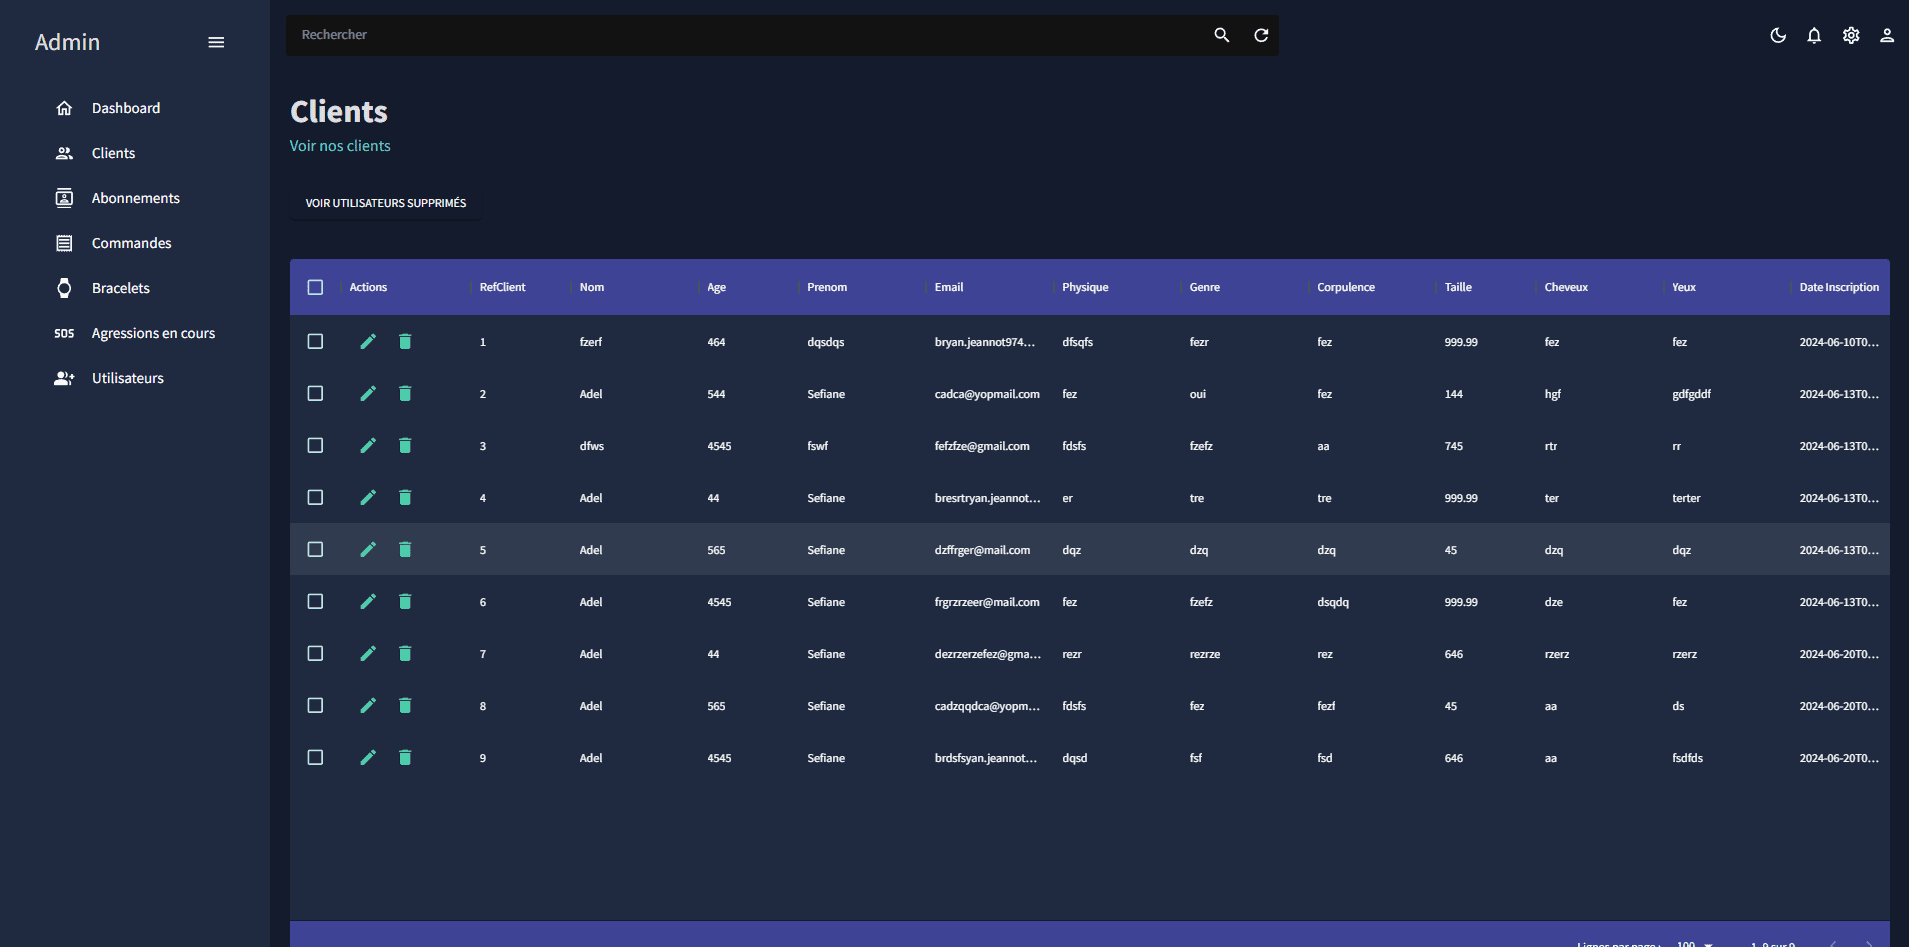
Task: Delete client row 8 trash icon
Action: pyautogui.click(x=405, y=706)
